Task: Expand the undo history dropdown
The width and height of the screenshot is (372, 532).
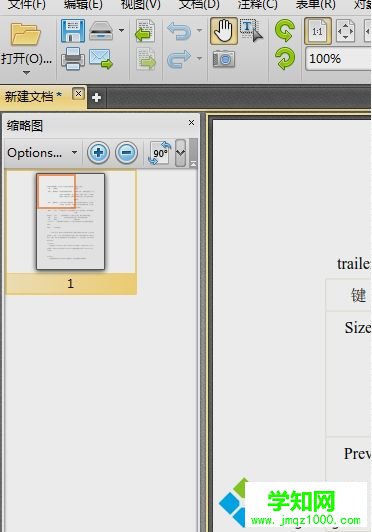Action: click(200, 31)
